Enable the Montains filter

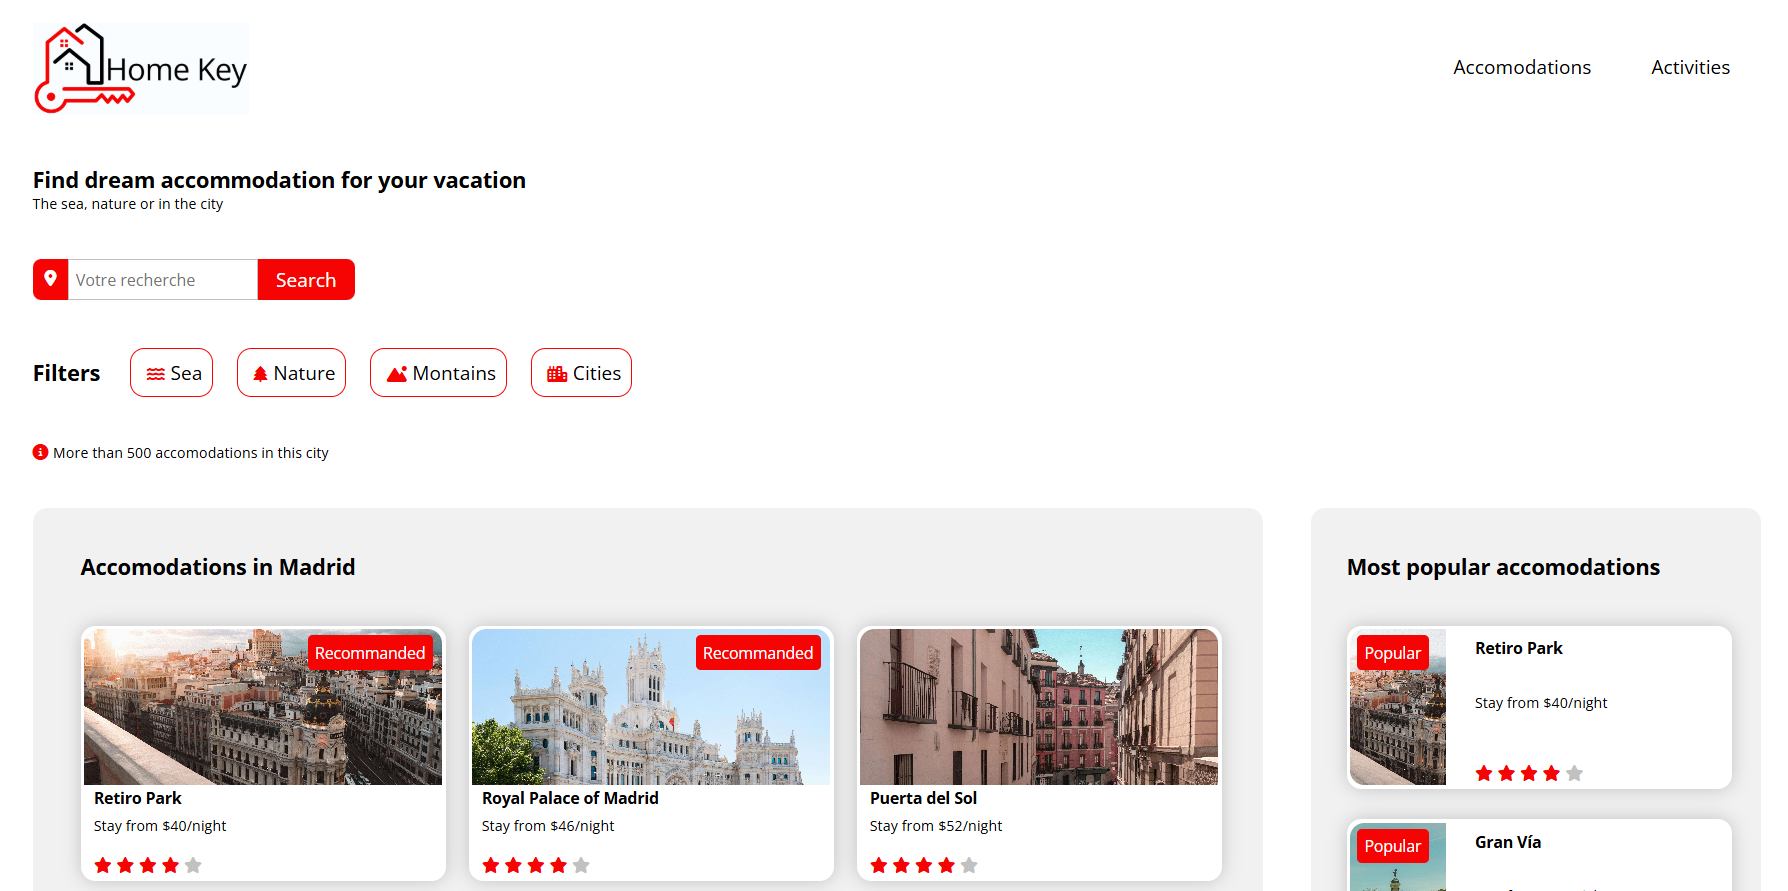[438, 373]
